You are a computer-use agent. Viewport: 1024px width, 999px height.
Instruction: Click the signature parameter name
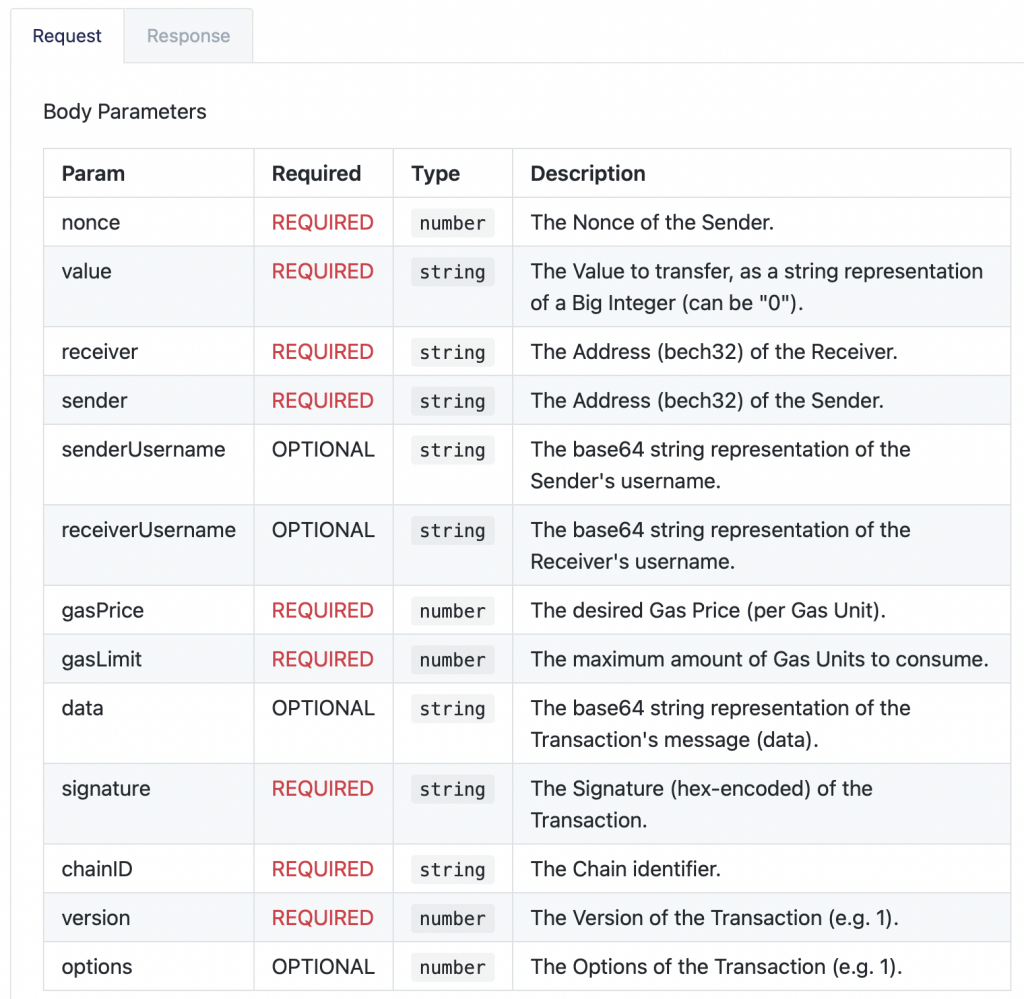click(106, 789)
